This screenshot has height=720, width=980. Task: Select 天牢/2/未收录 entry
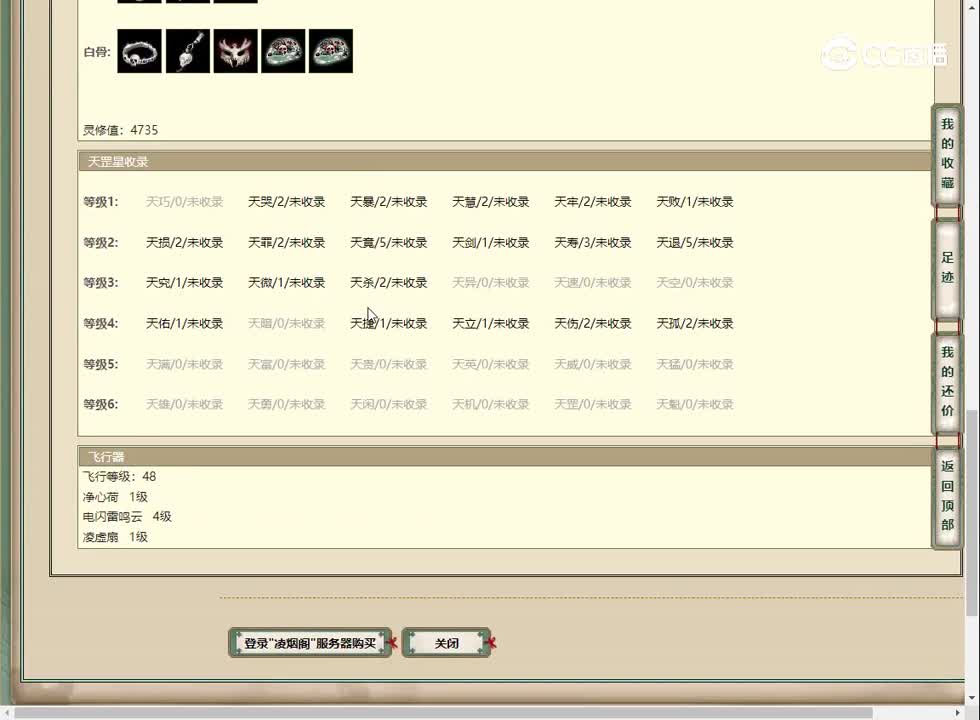592,202
